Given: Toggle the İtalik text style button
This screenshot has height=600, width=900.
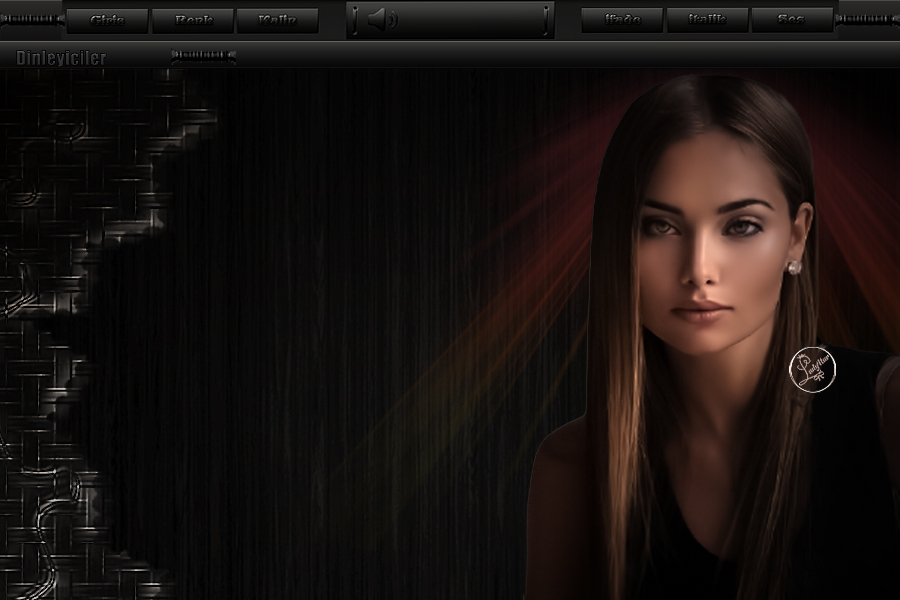Looking at the screenshot, I should click(x=707, y=20).
